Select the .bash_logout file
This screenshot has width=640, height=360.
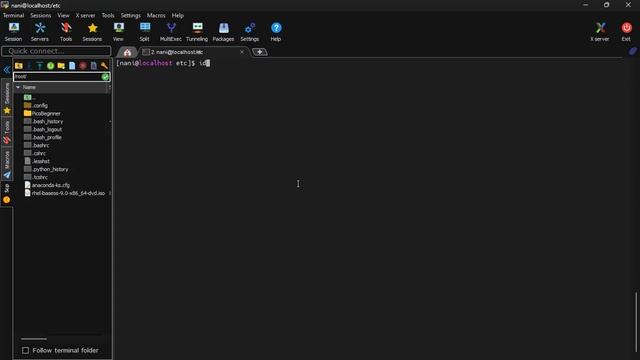(43, 129)
